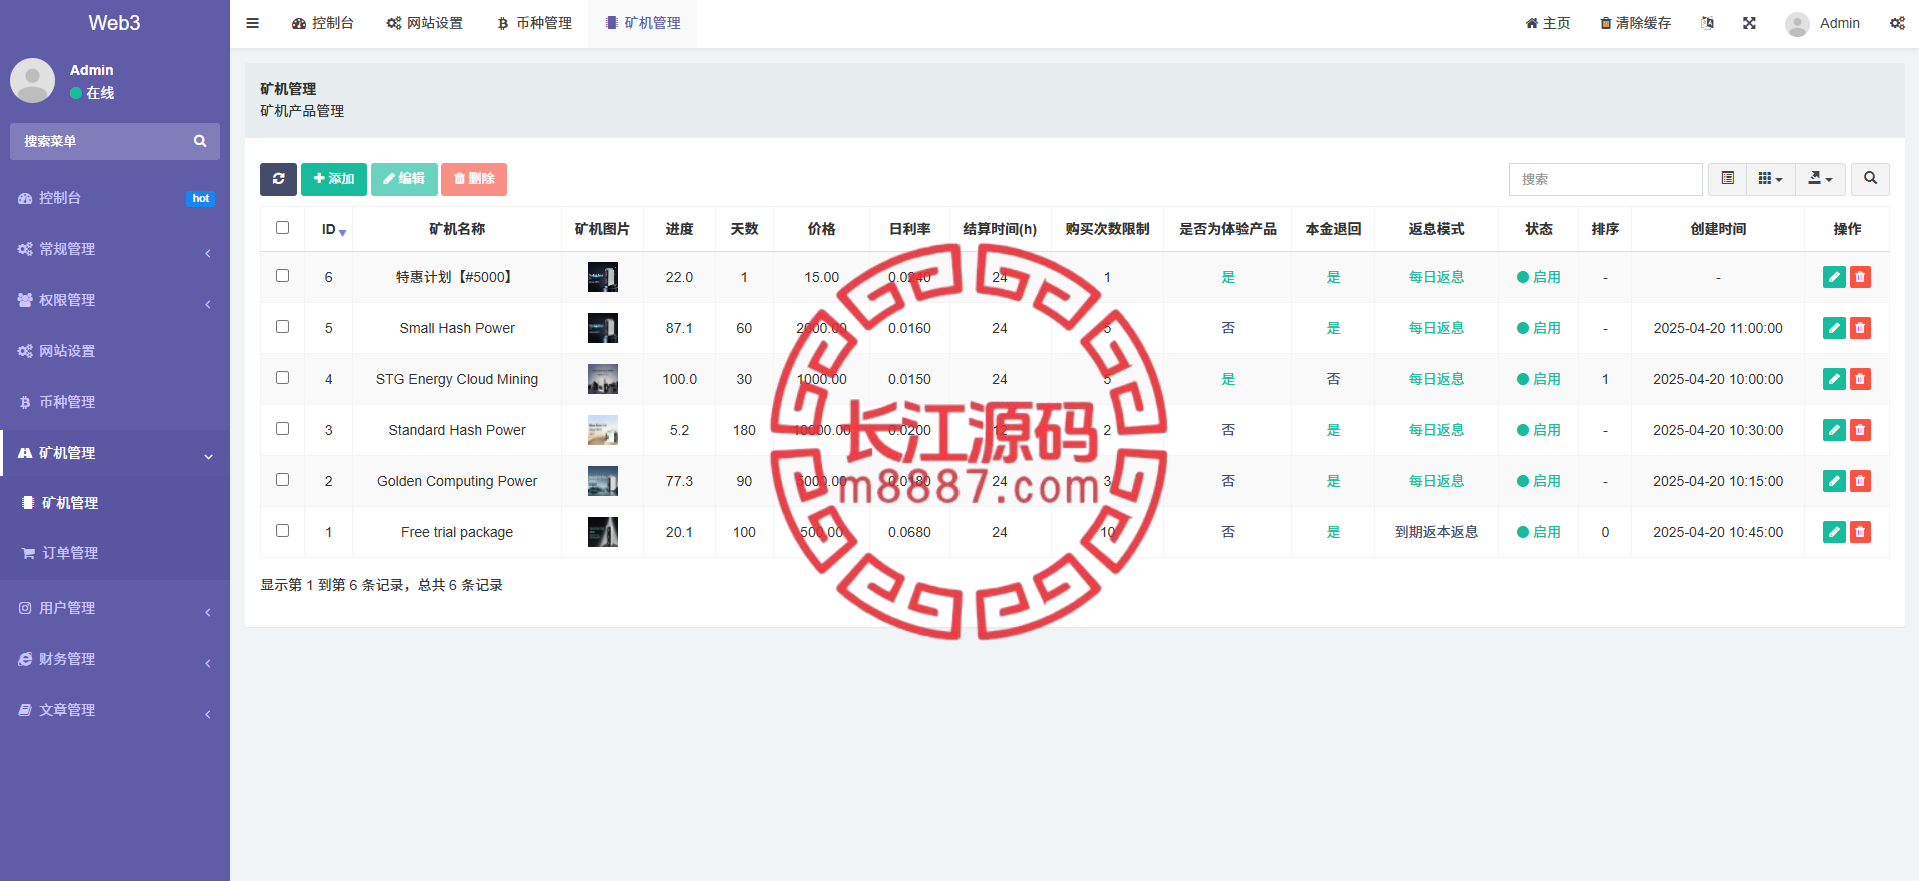This screenshot has height=881, width=1919.
Task: Toggle fullscreen mode icon in header
Action: 1749,23
